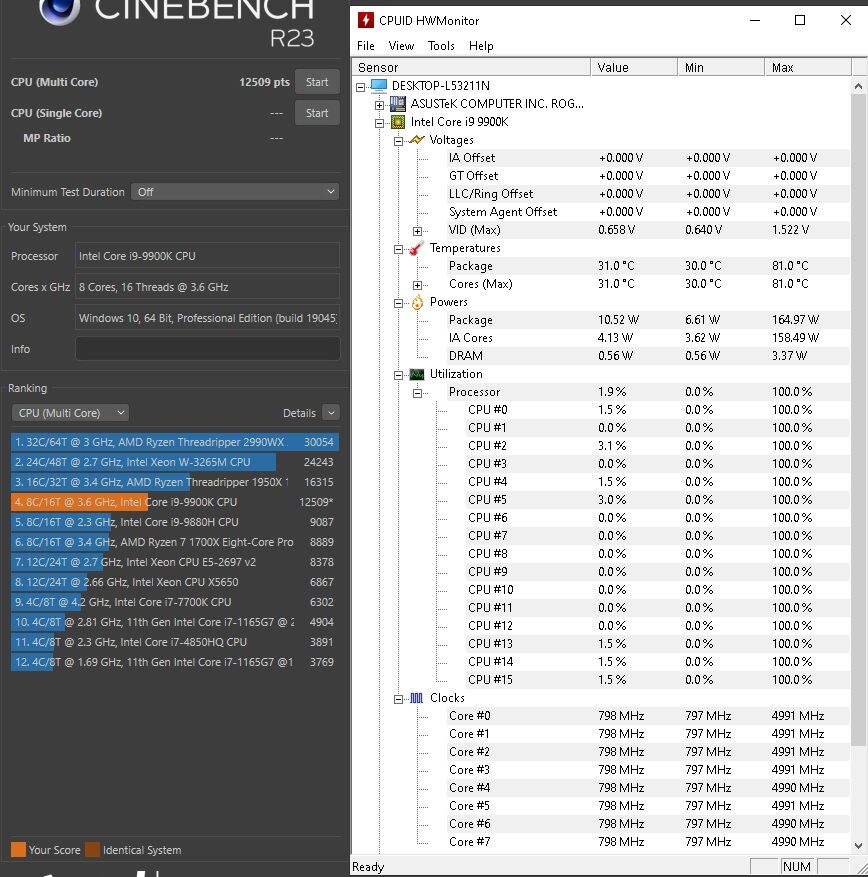The height and width of the screenshot is (877, 868).
Task: Click the Info input field in Cinebench
Action: 207,348
